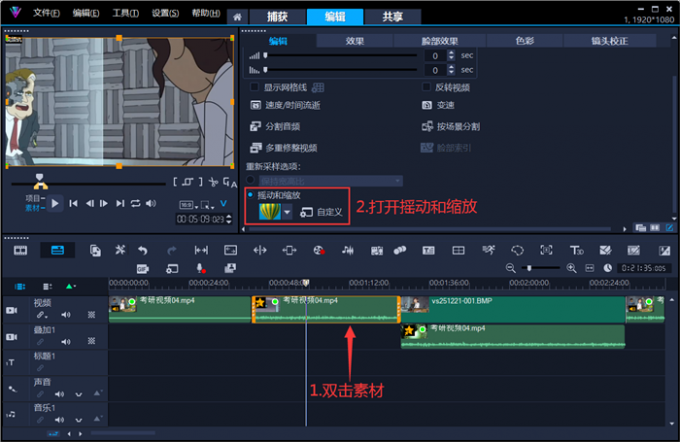Screen dimensions: 680x442
Task: Select the 保持宽高比 resampling radio button
Action: 250,180
